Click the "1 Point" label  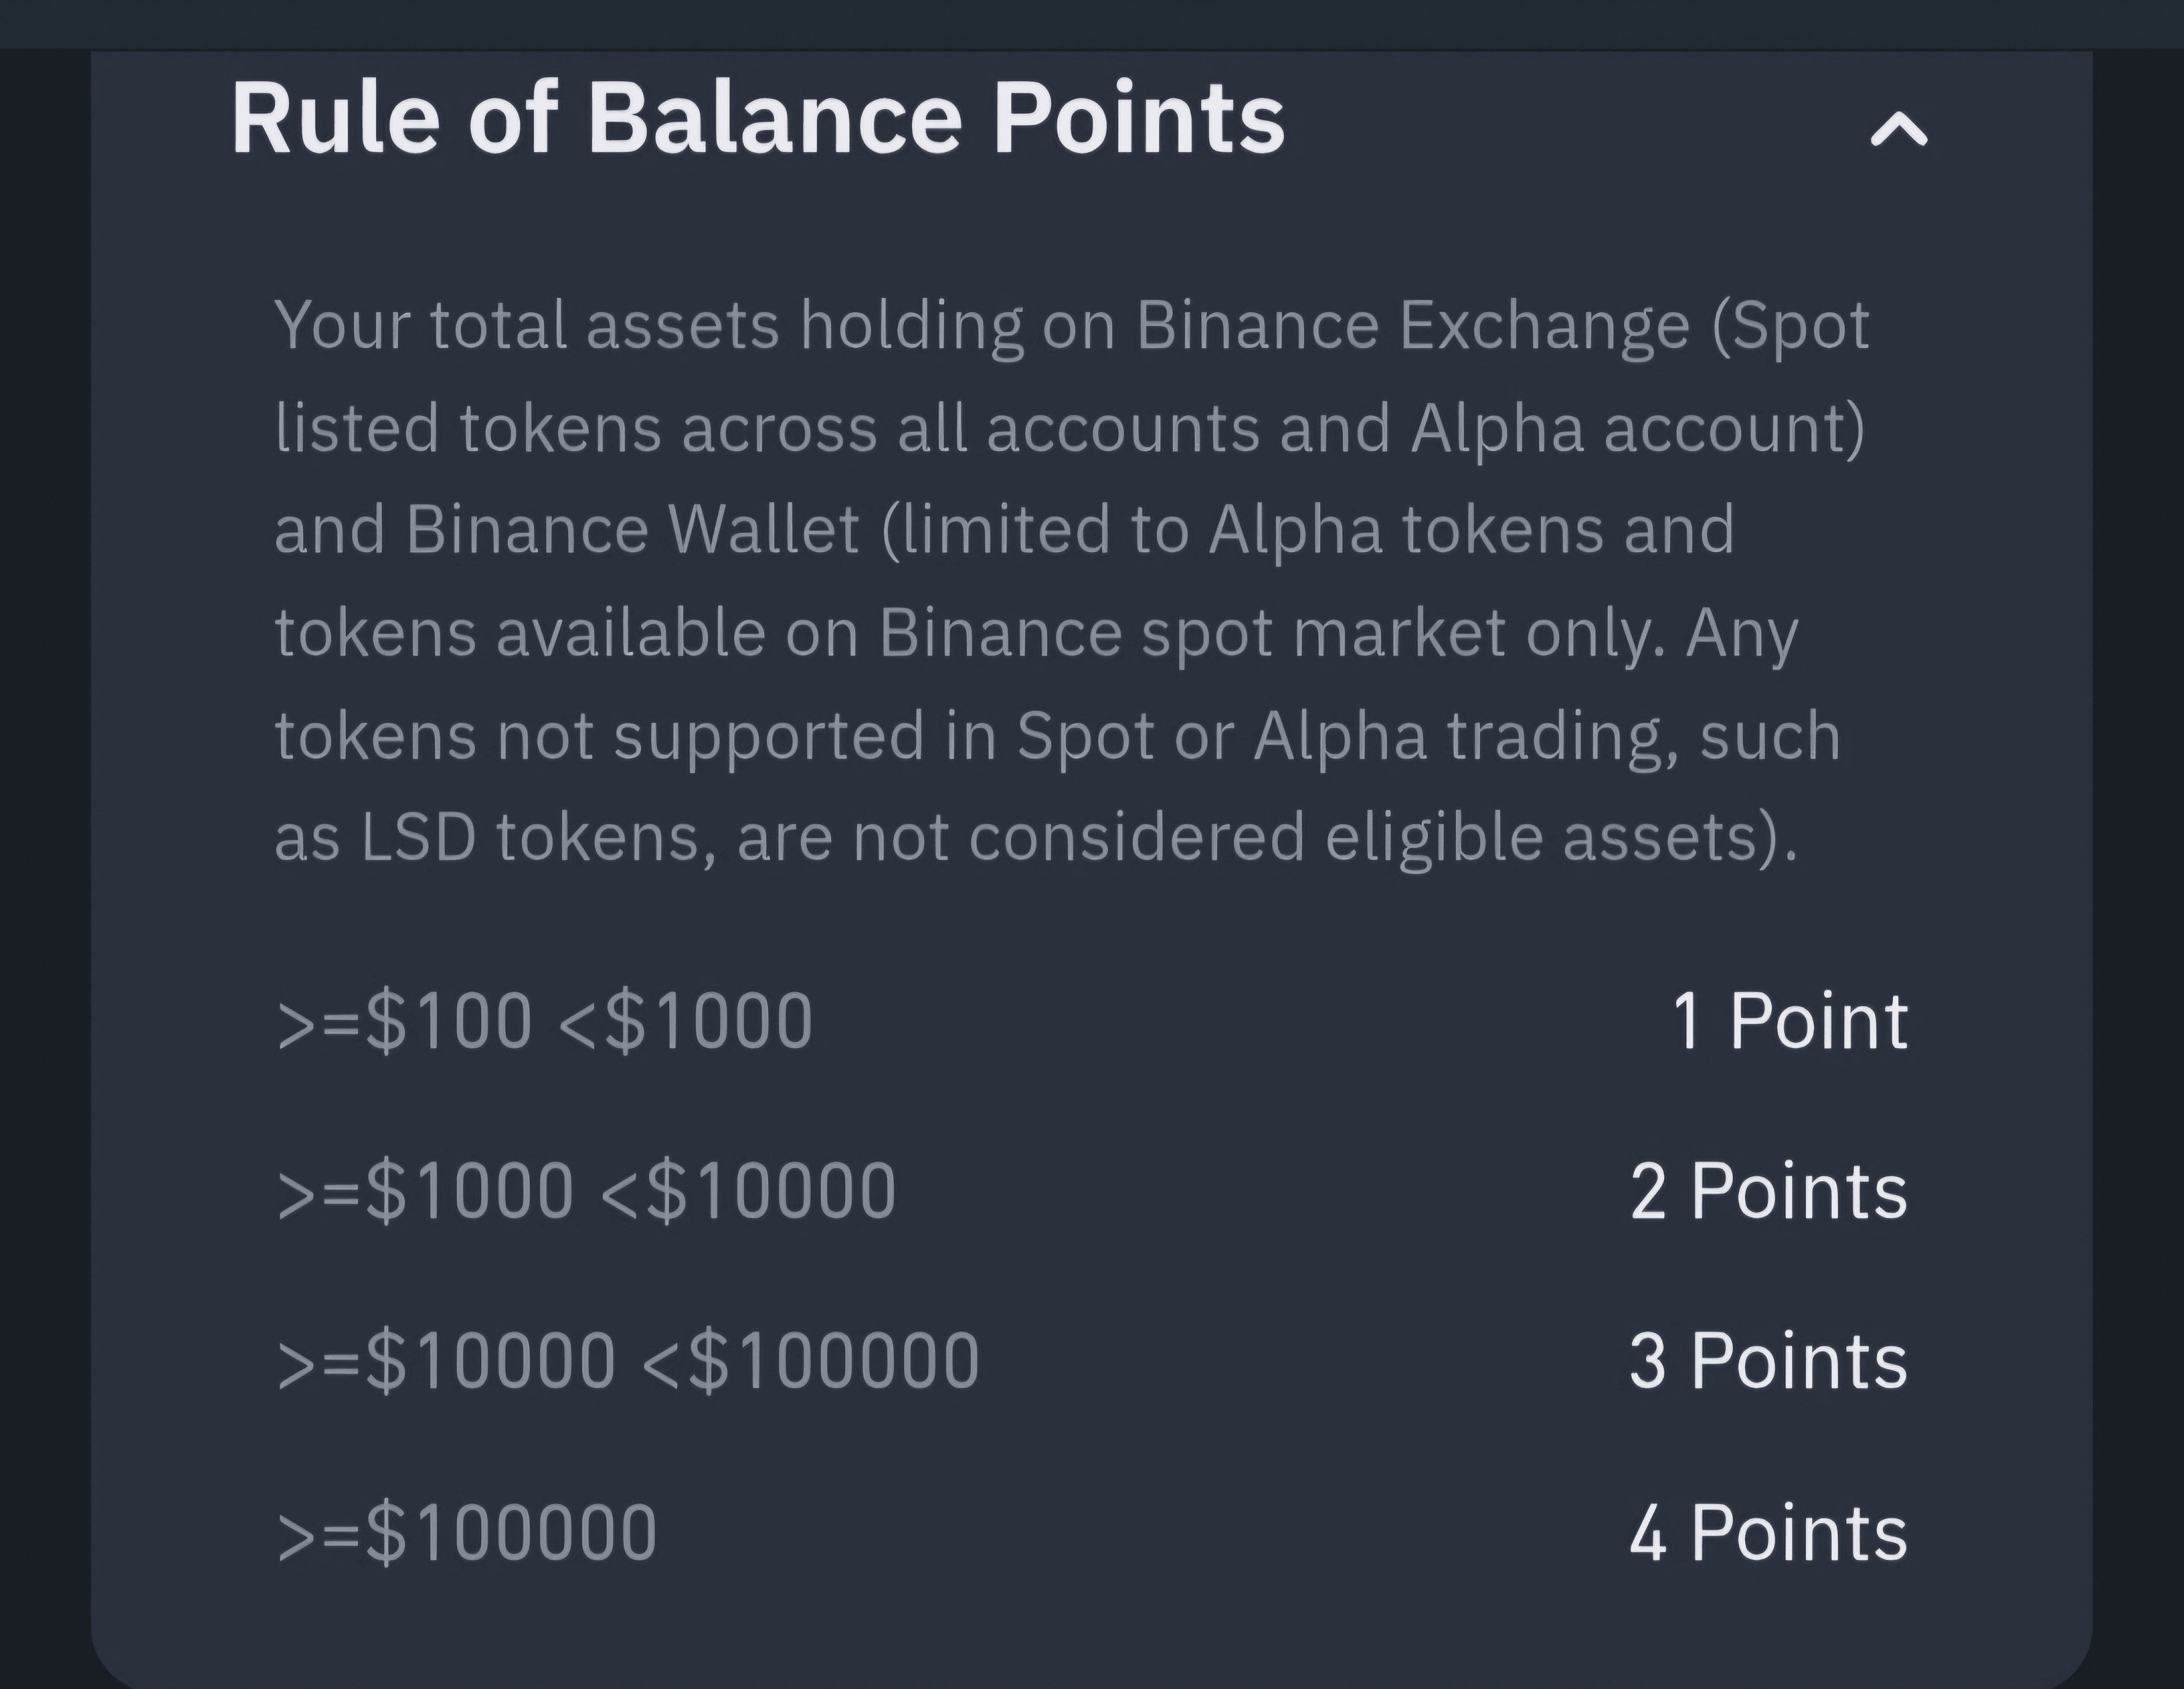click(1789, 1021)
